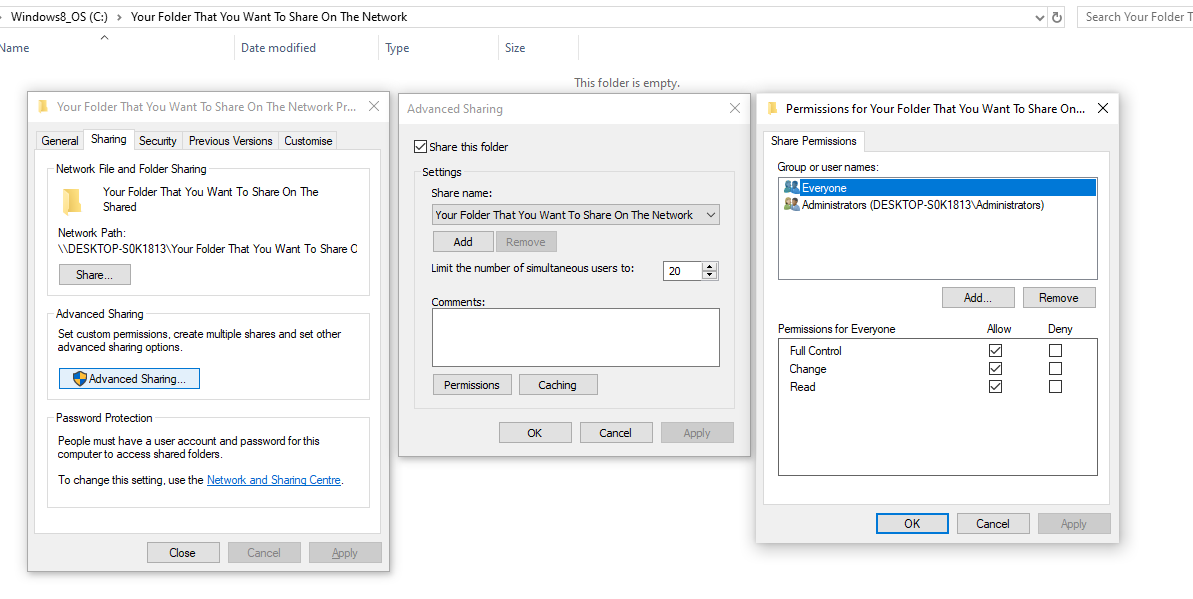Increase simultaneous users limit with up arrow
Image resolution: width=1193 pixels, height=599 pixels.
710,266
